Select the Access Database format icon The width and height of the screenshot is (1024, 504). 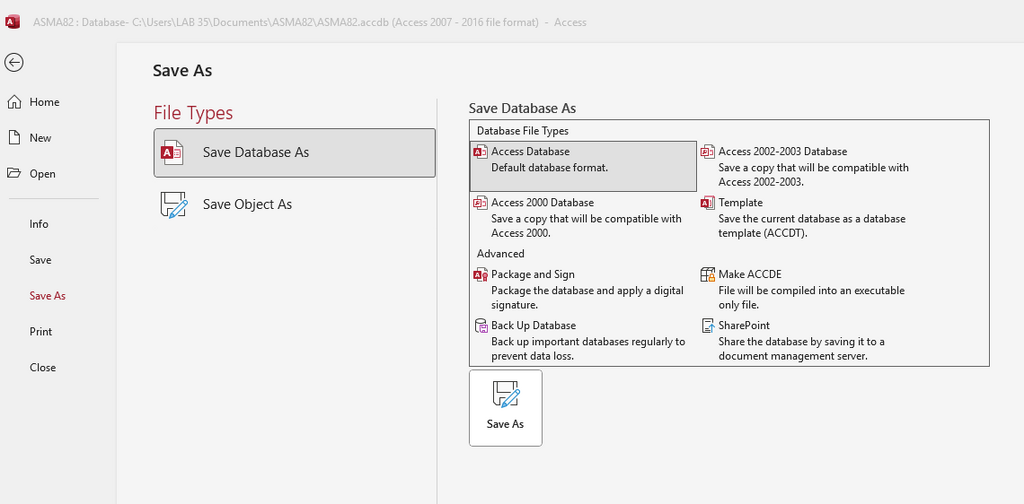(x=481, y=152)
